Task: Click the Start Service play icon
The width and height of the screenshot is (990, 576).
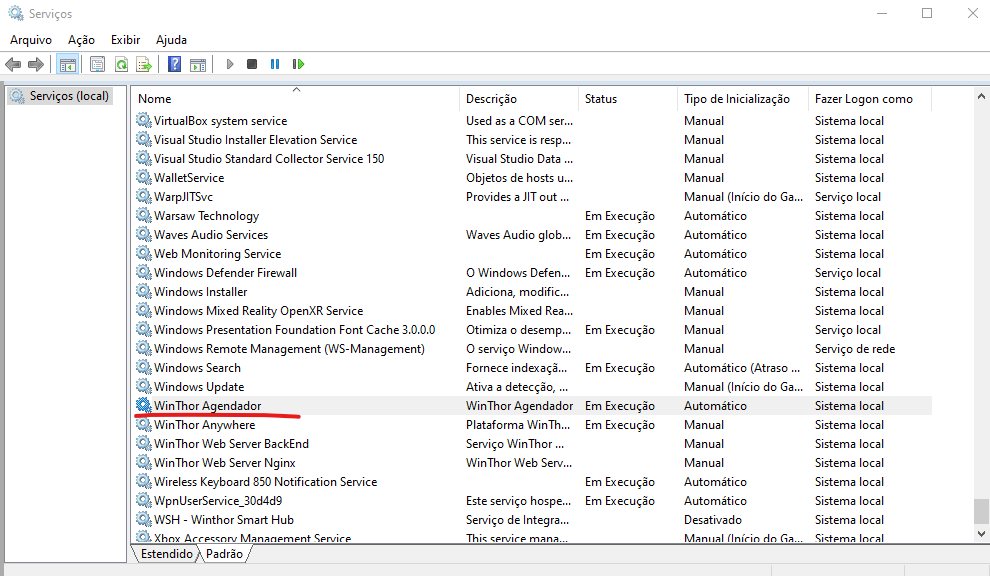Action: pyautogui.click(x=230, y=64)
